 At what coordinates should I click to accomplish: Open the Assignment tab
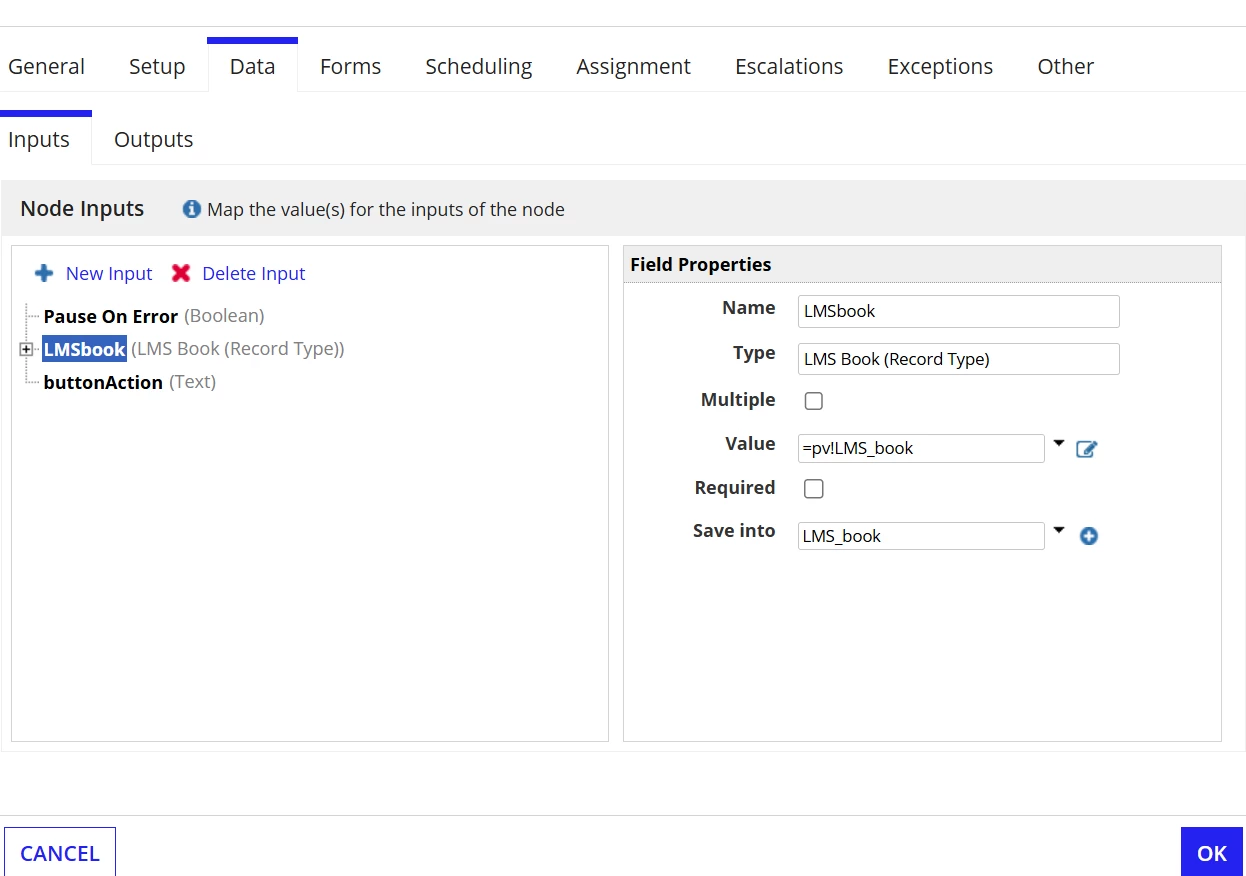633,67
